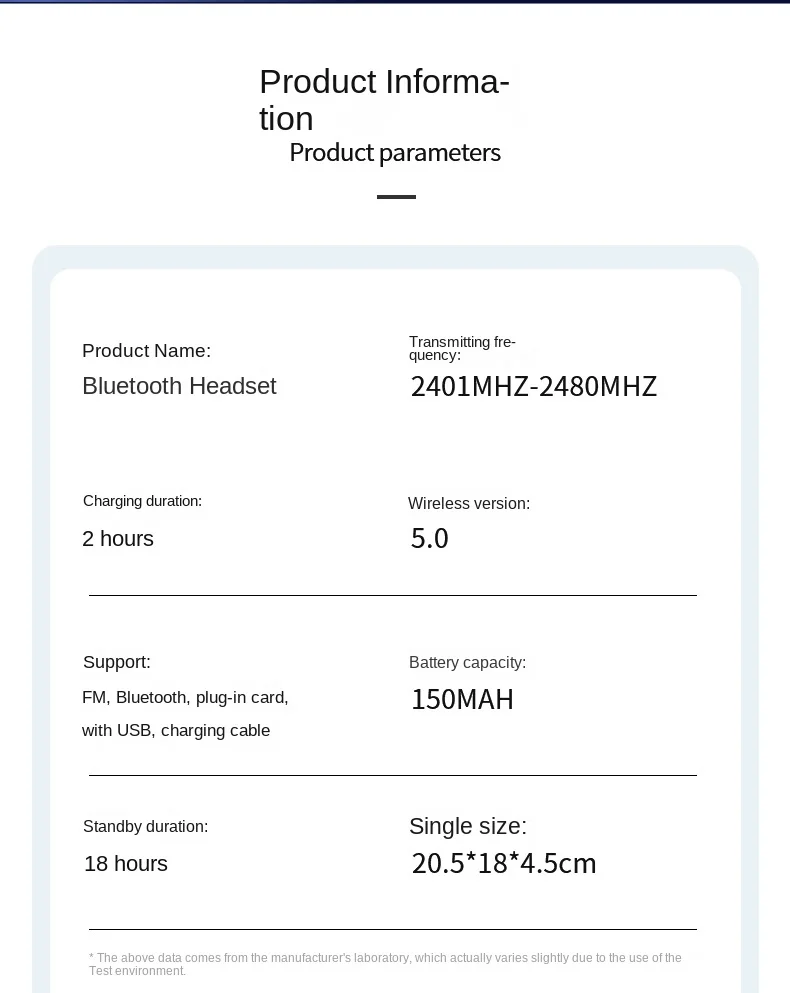Click the manufacturer's laboratory disclaimer footnote
790x993 pixels.
pos(385,964)
